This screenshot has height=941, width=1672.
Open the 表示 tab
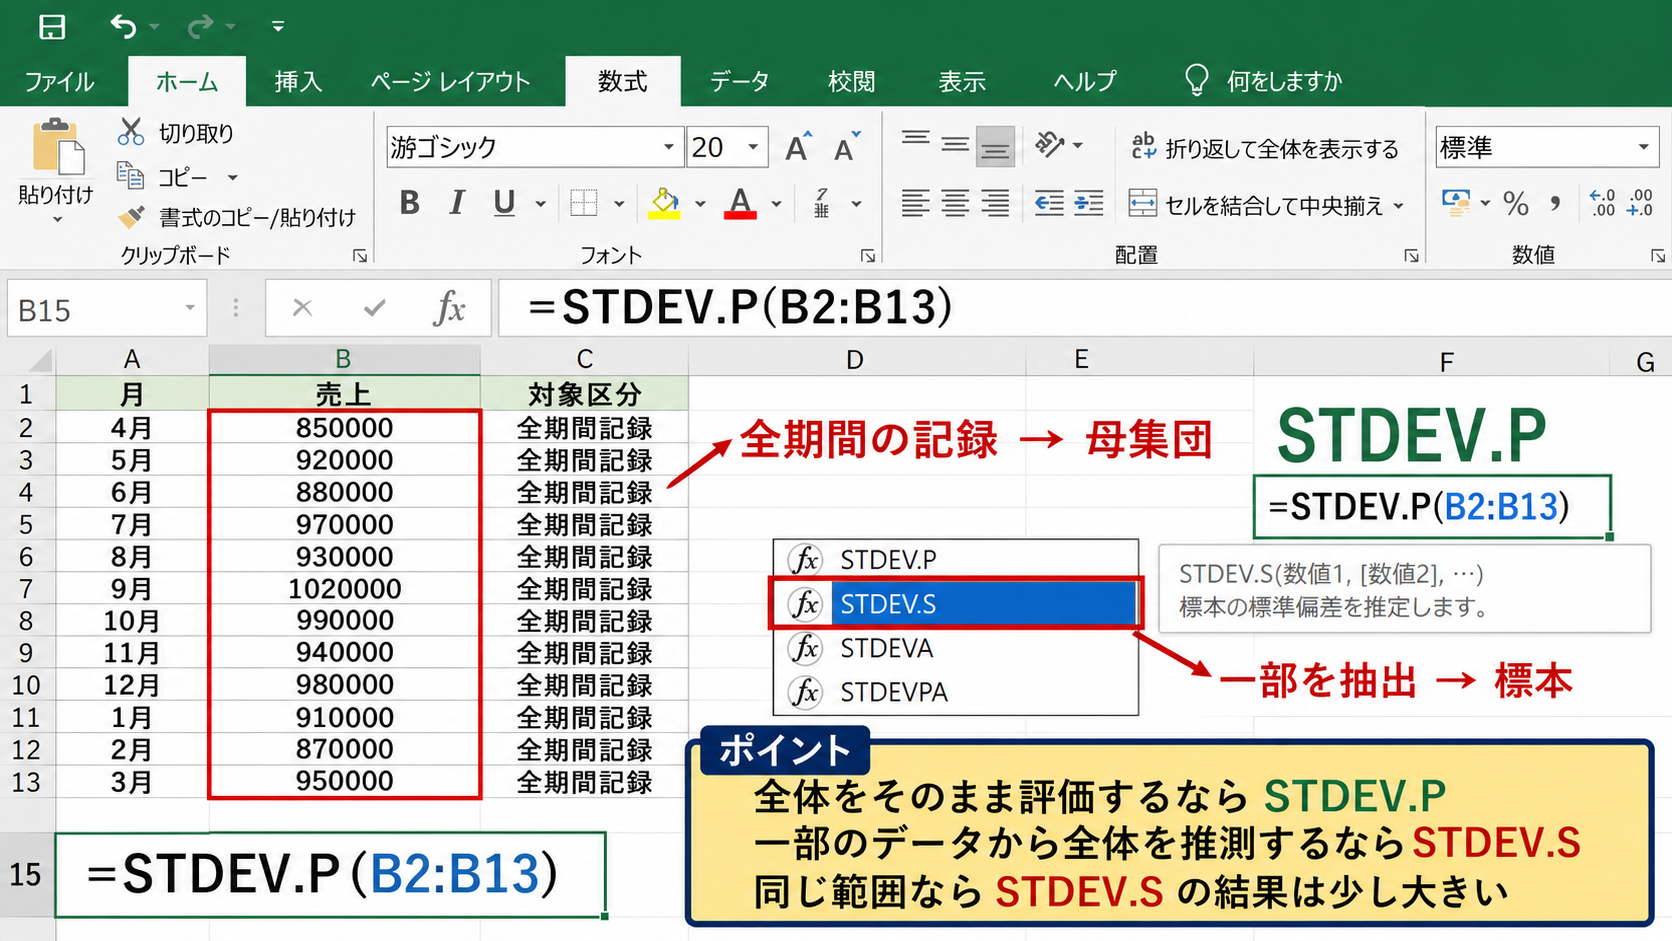[962, 82]
